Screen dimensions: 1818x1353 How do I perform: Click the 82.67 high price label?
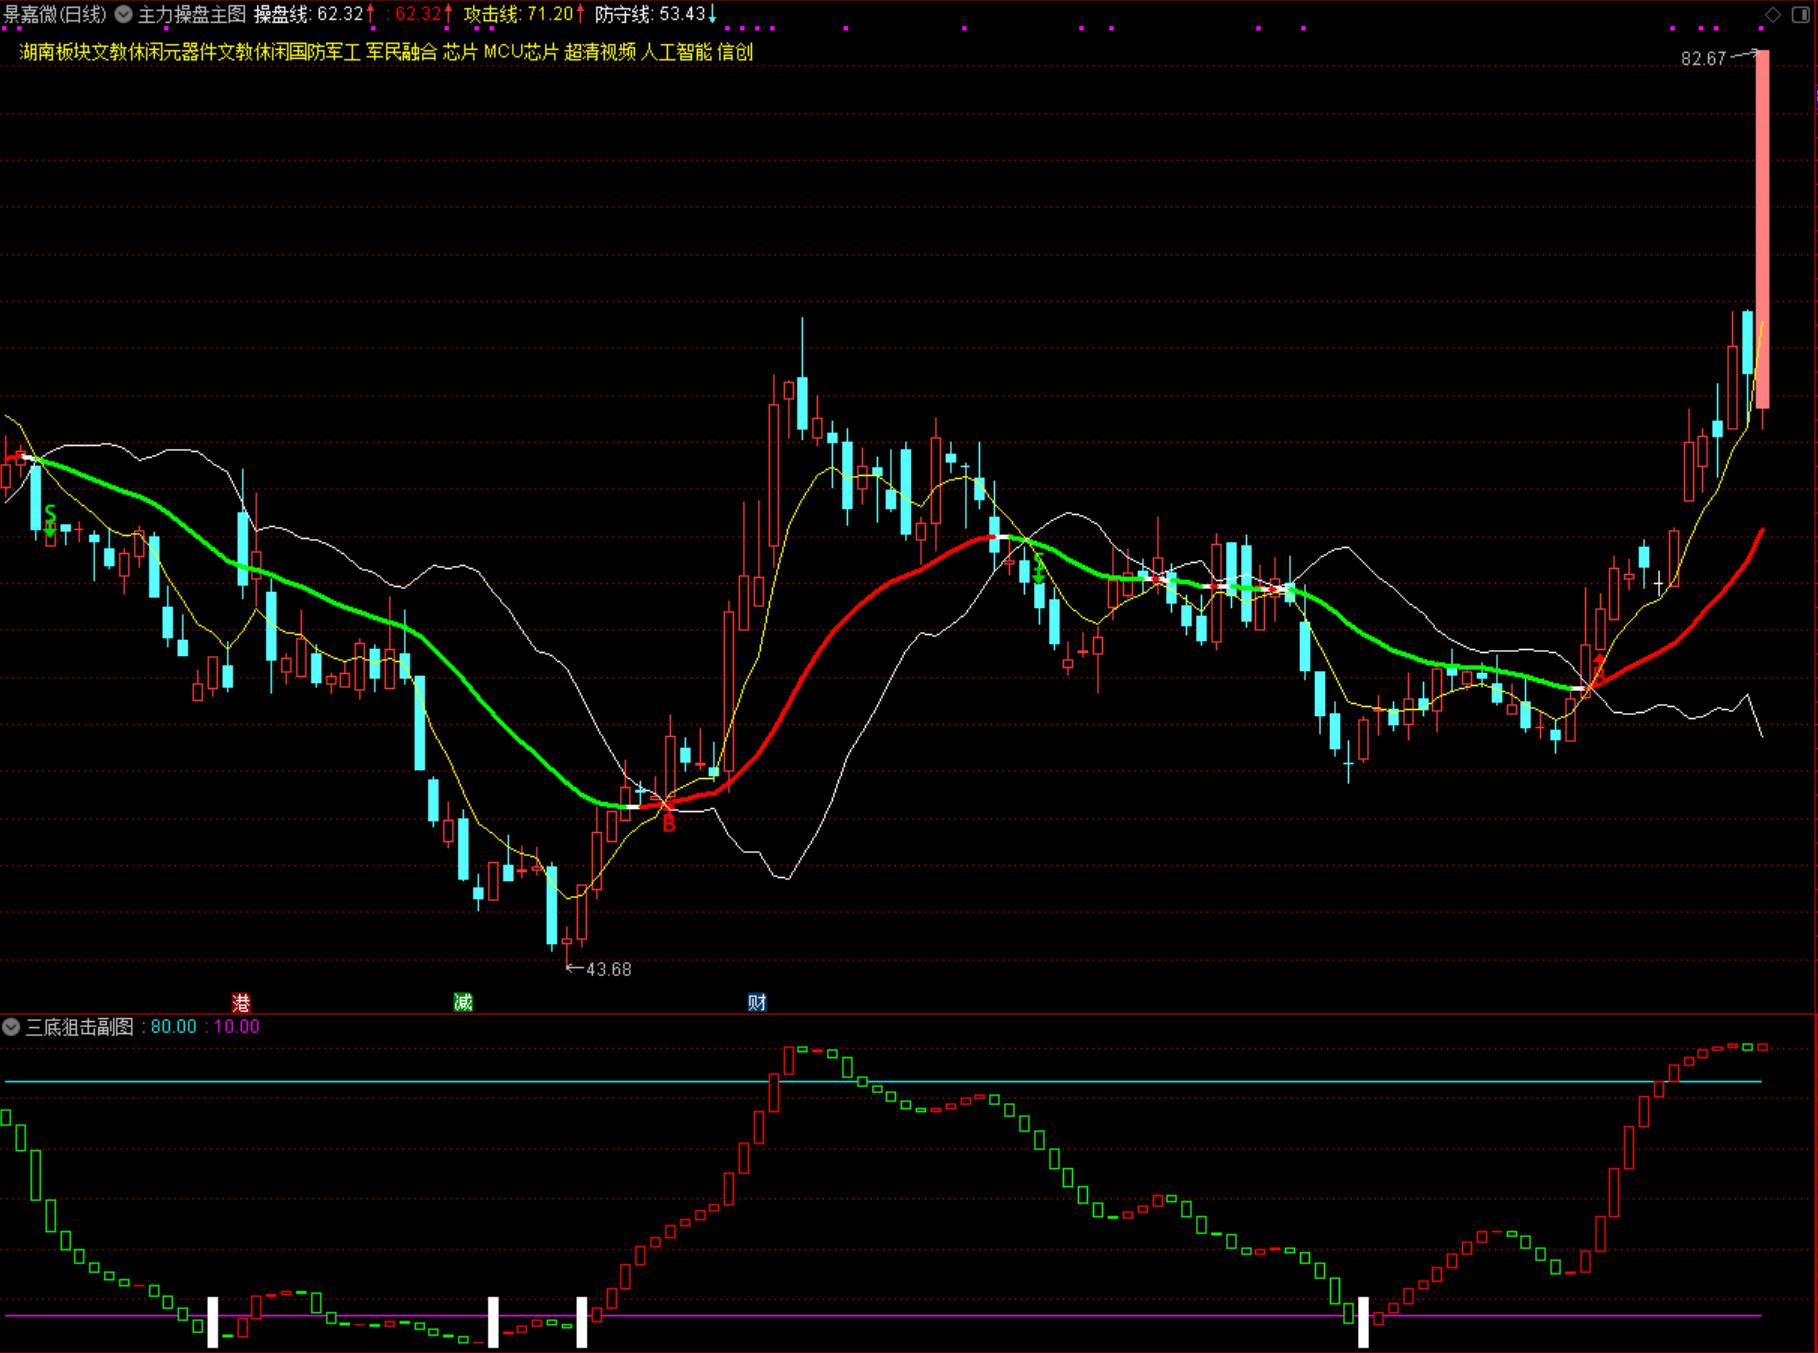tap(1703, 59)
